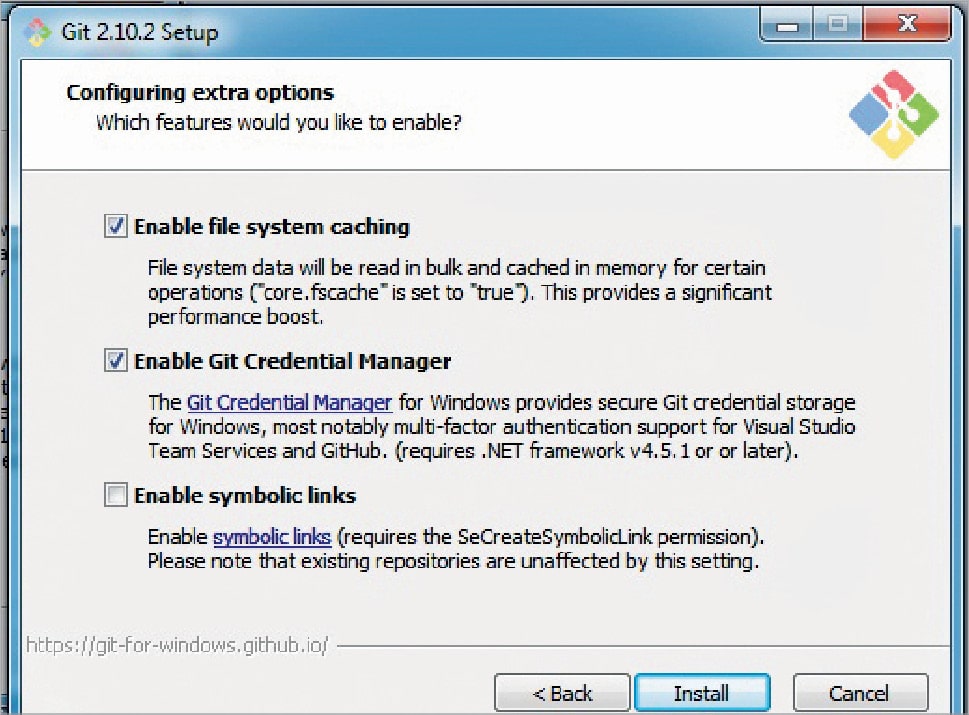Click the disabled maximize window button

(838, 26)
